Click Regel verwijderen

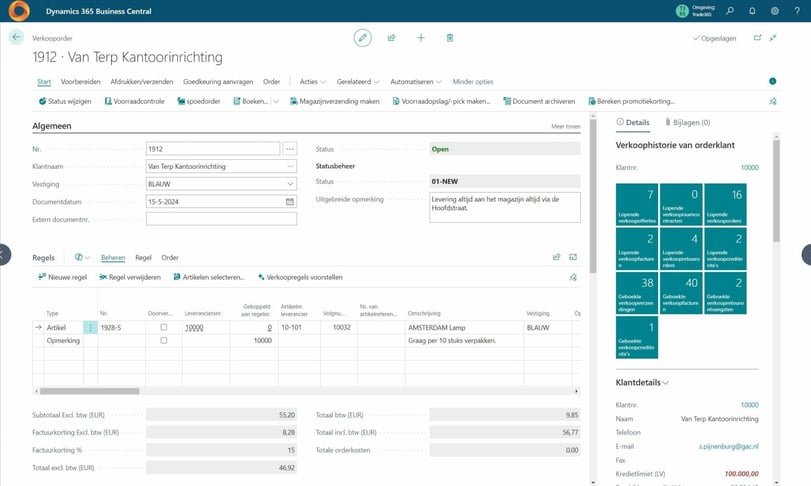(x=130, y=277)
